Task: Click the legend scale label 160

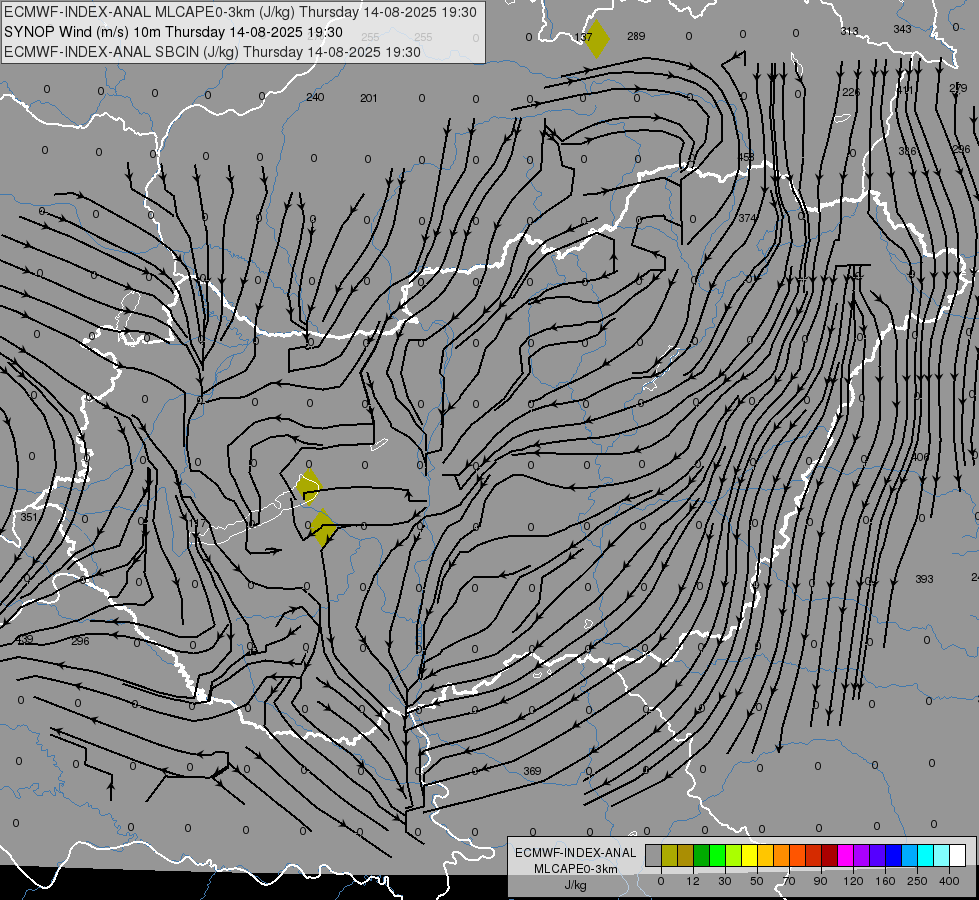Action: 885,881
